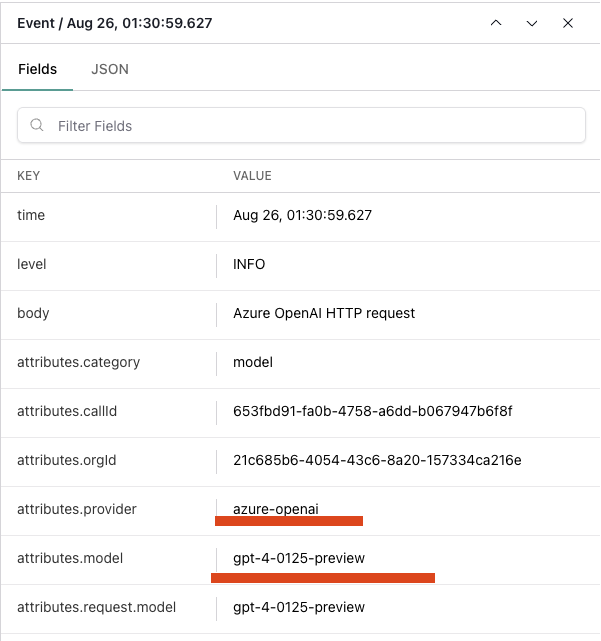This screenshot has width=601, height=641.
Task: Close the event details panel
Action: [x=568, y=23]
